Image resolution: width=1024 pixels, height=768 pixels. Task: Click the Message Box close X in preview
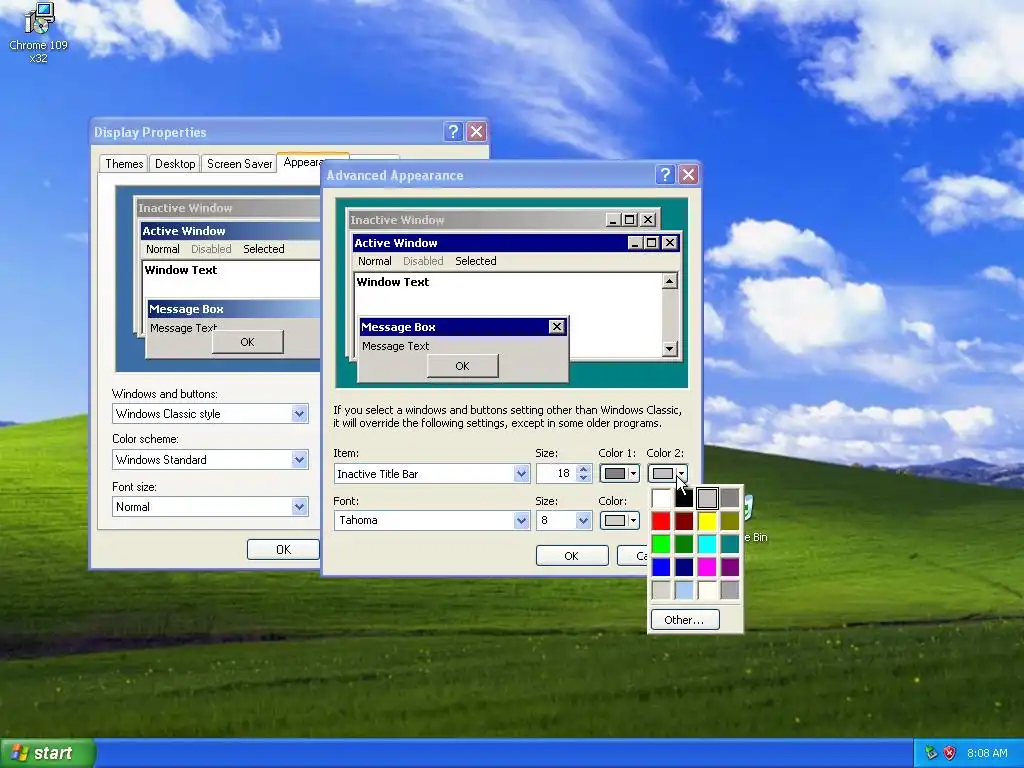[x=556, y=327]
